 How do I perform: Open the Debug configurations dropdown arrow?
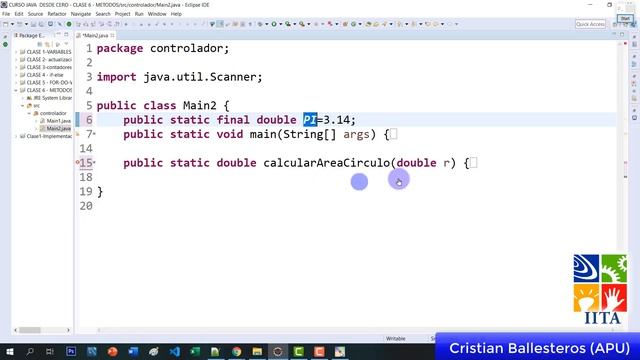[x=267, y=24]
